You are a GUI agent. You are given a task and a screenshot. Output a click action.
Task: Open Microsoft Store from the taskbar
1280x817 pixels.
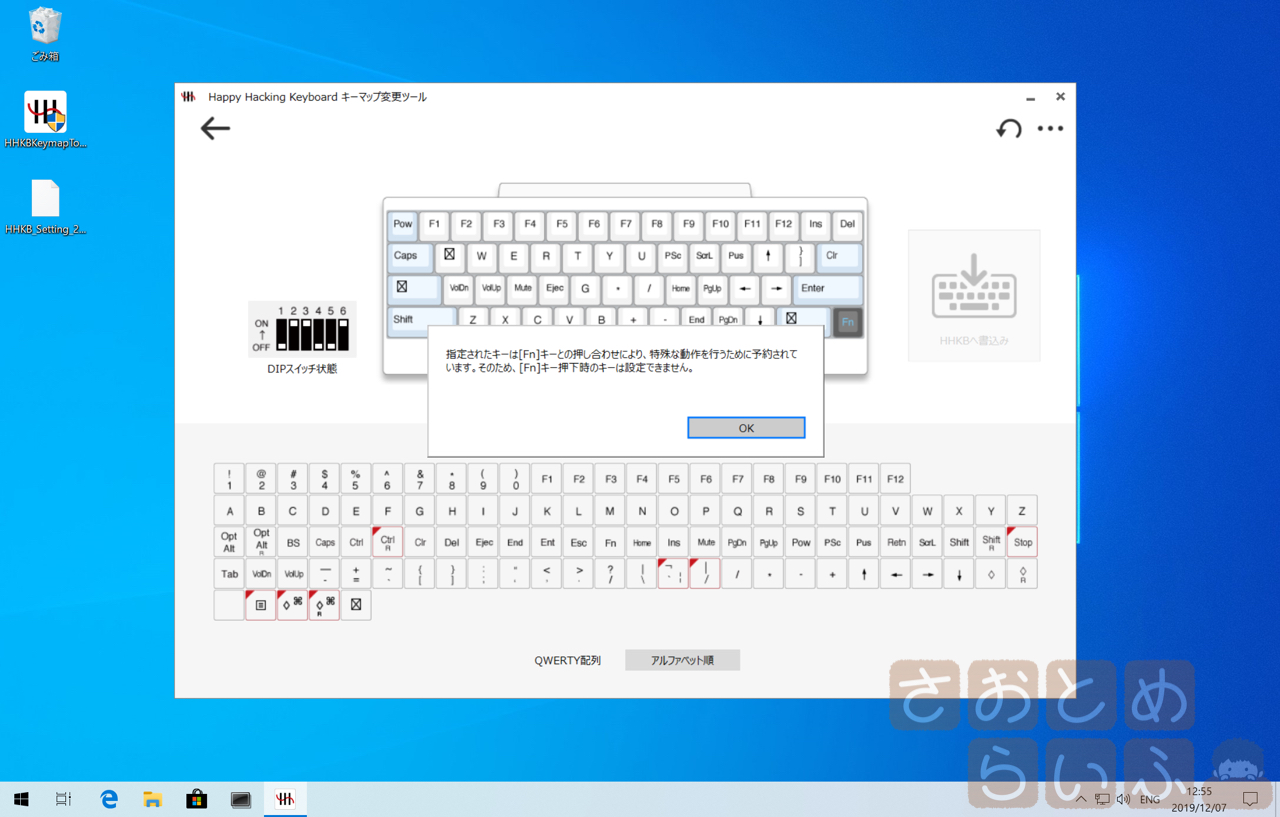point(196,799)
